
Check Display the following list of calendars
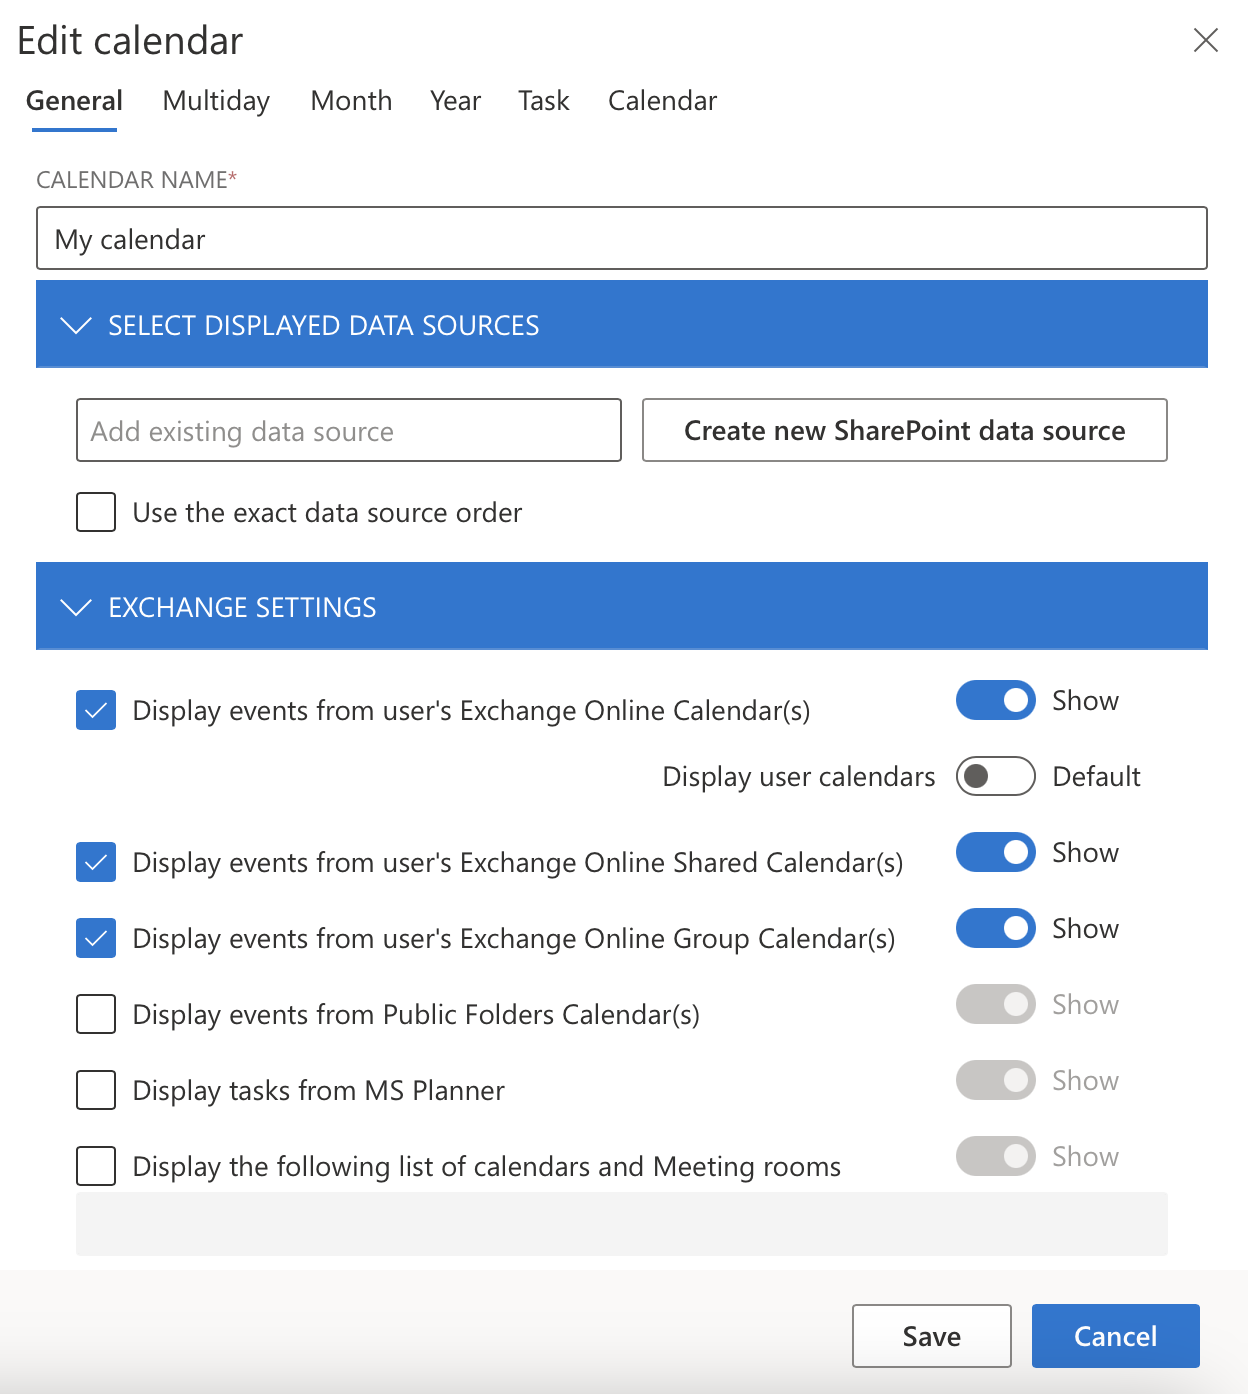point(95,1166)
